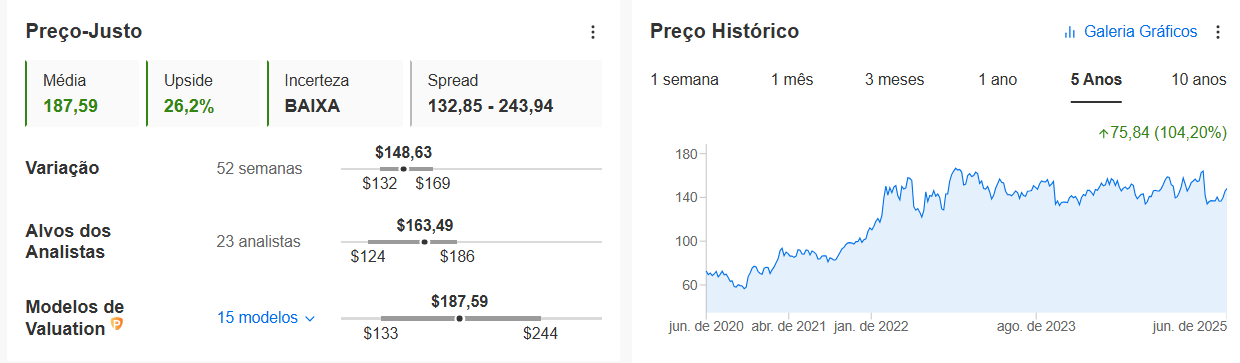Click the Modelos de Valuation range marker at $187,59
1240x363 pixels.
[459, 318]
